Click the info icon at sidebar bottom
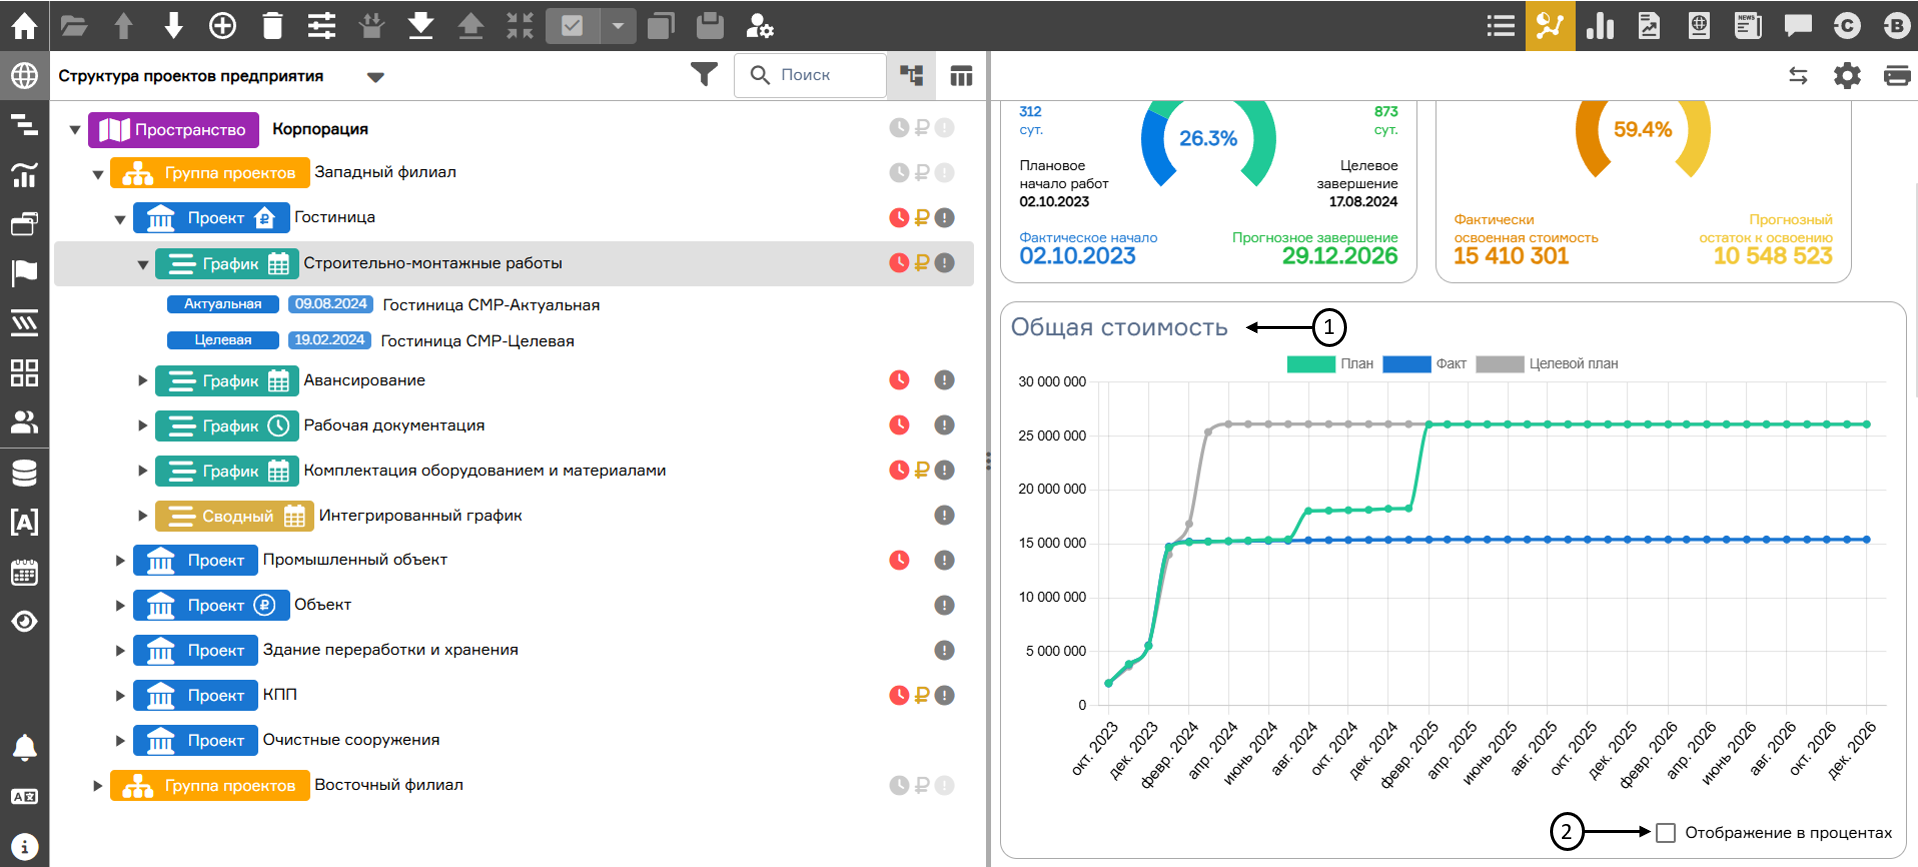Screen dimensions: 1918x867 coord(24,846)
